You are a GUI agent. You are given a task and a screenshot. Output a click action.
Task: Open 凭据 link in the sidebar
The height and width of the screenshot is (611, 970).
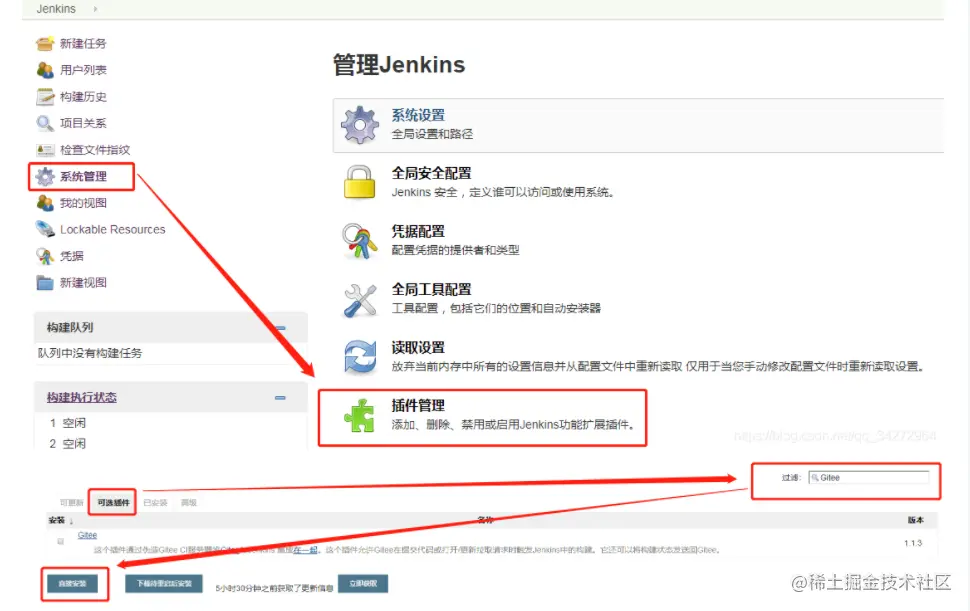click(x=71, y=256)
